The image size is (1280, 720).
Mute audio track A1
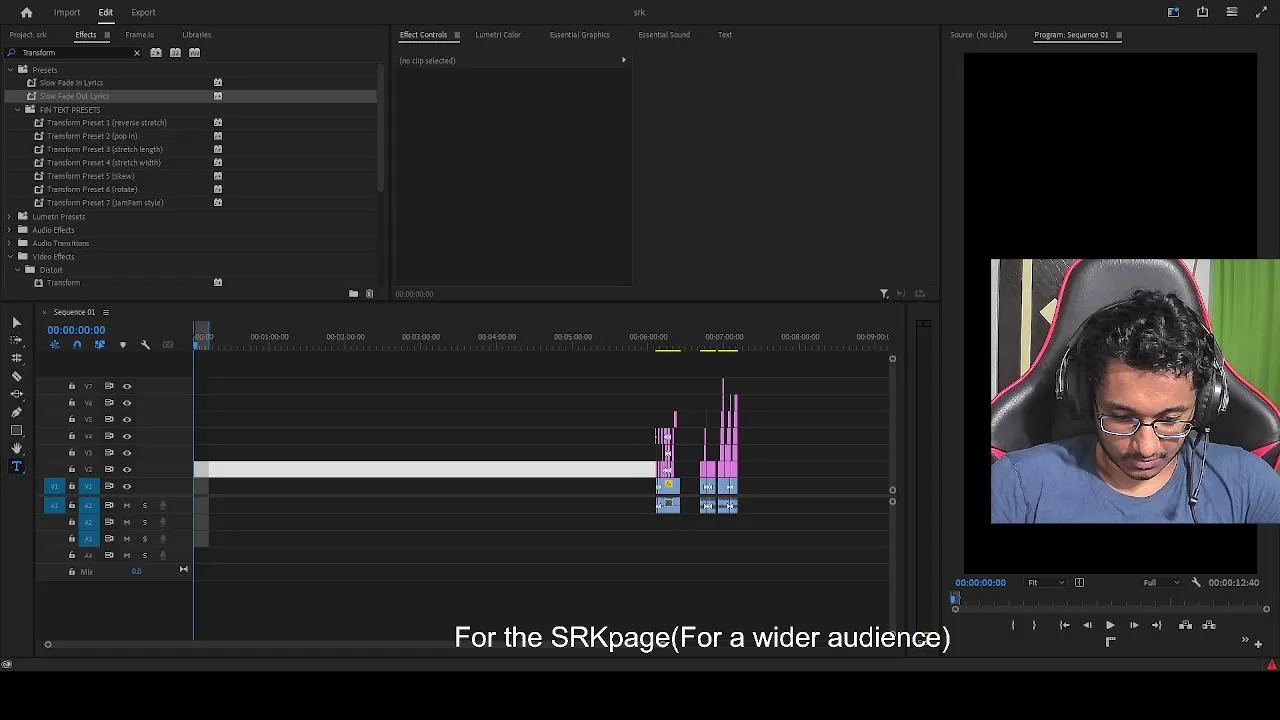pyautogui.click(x=127, y=505)
